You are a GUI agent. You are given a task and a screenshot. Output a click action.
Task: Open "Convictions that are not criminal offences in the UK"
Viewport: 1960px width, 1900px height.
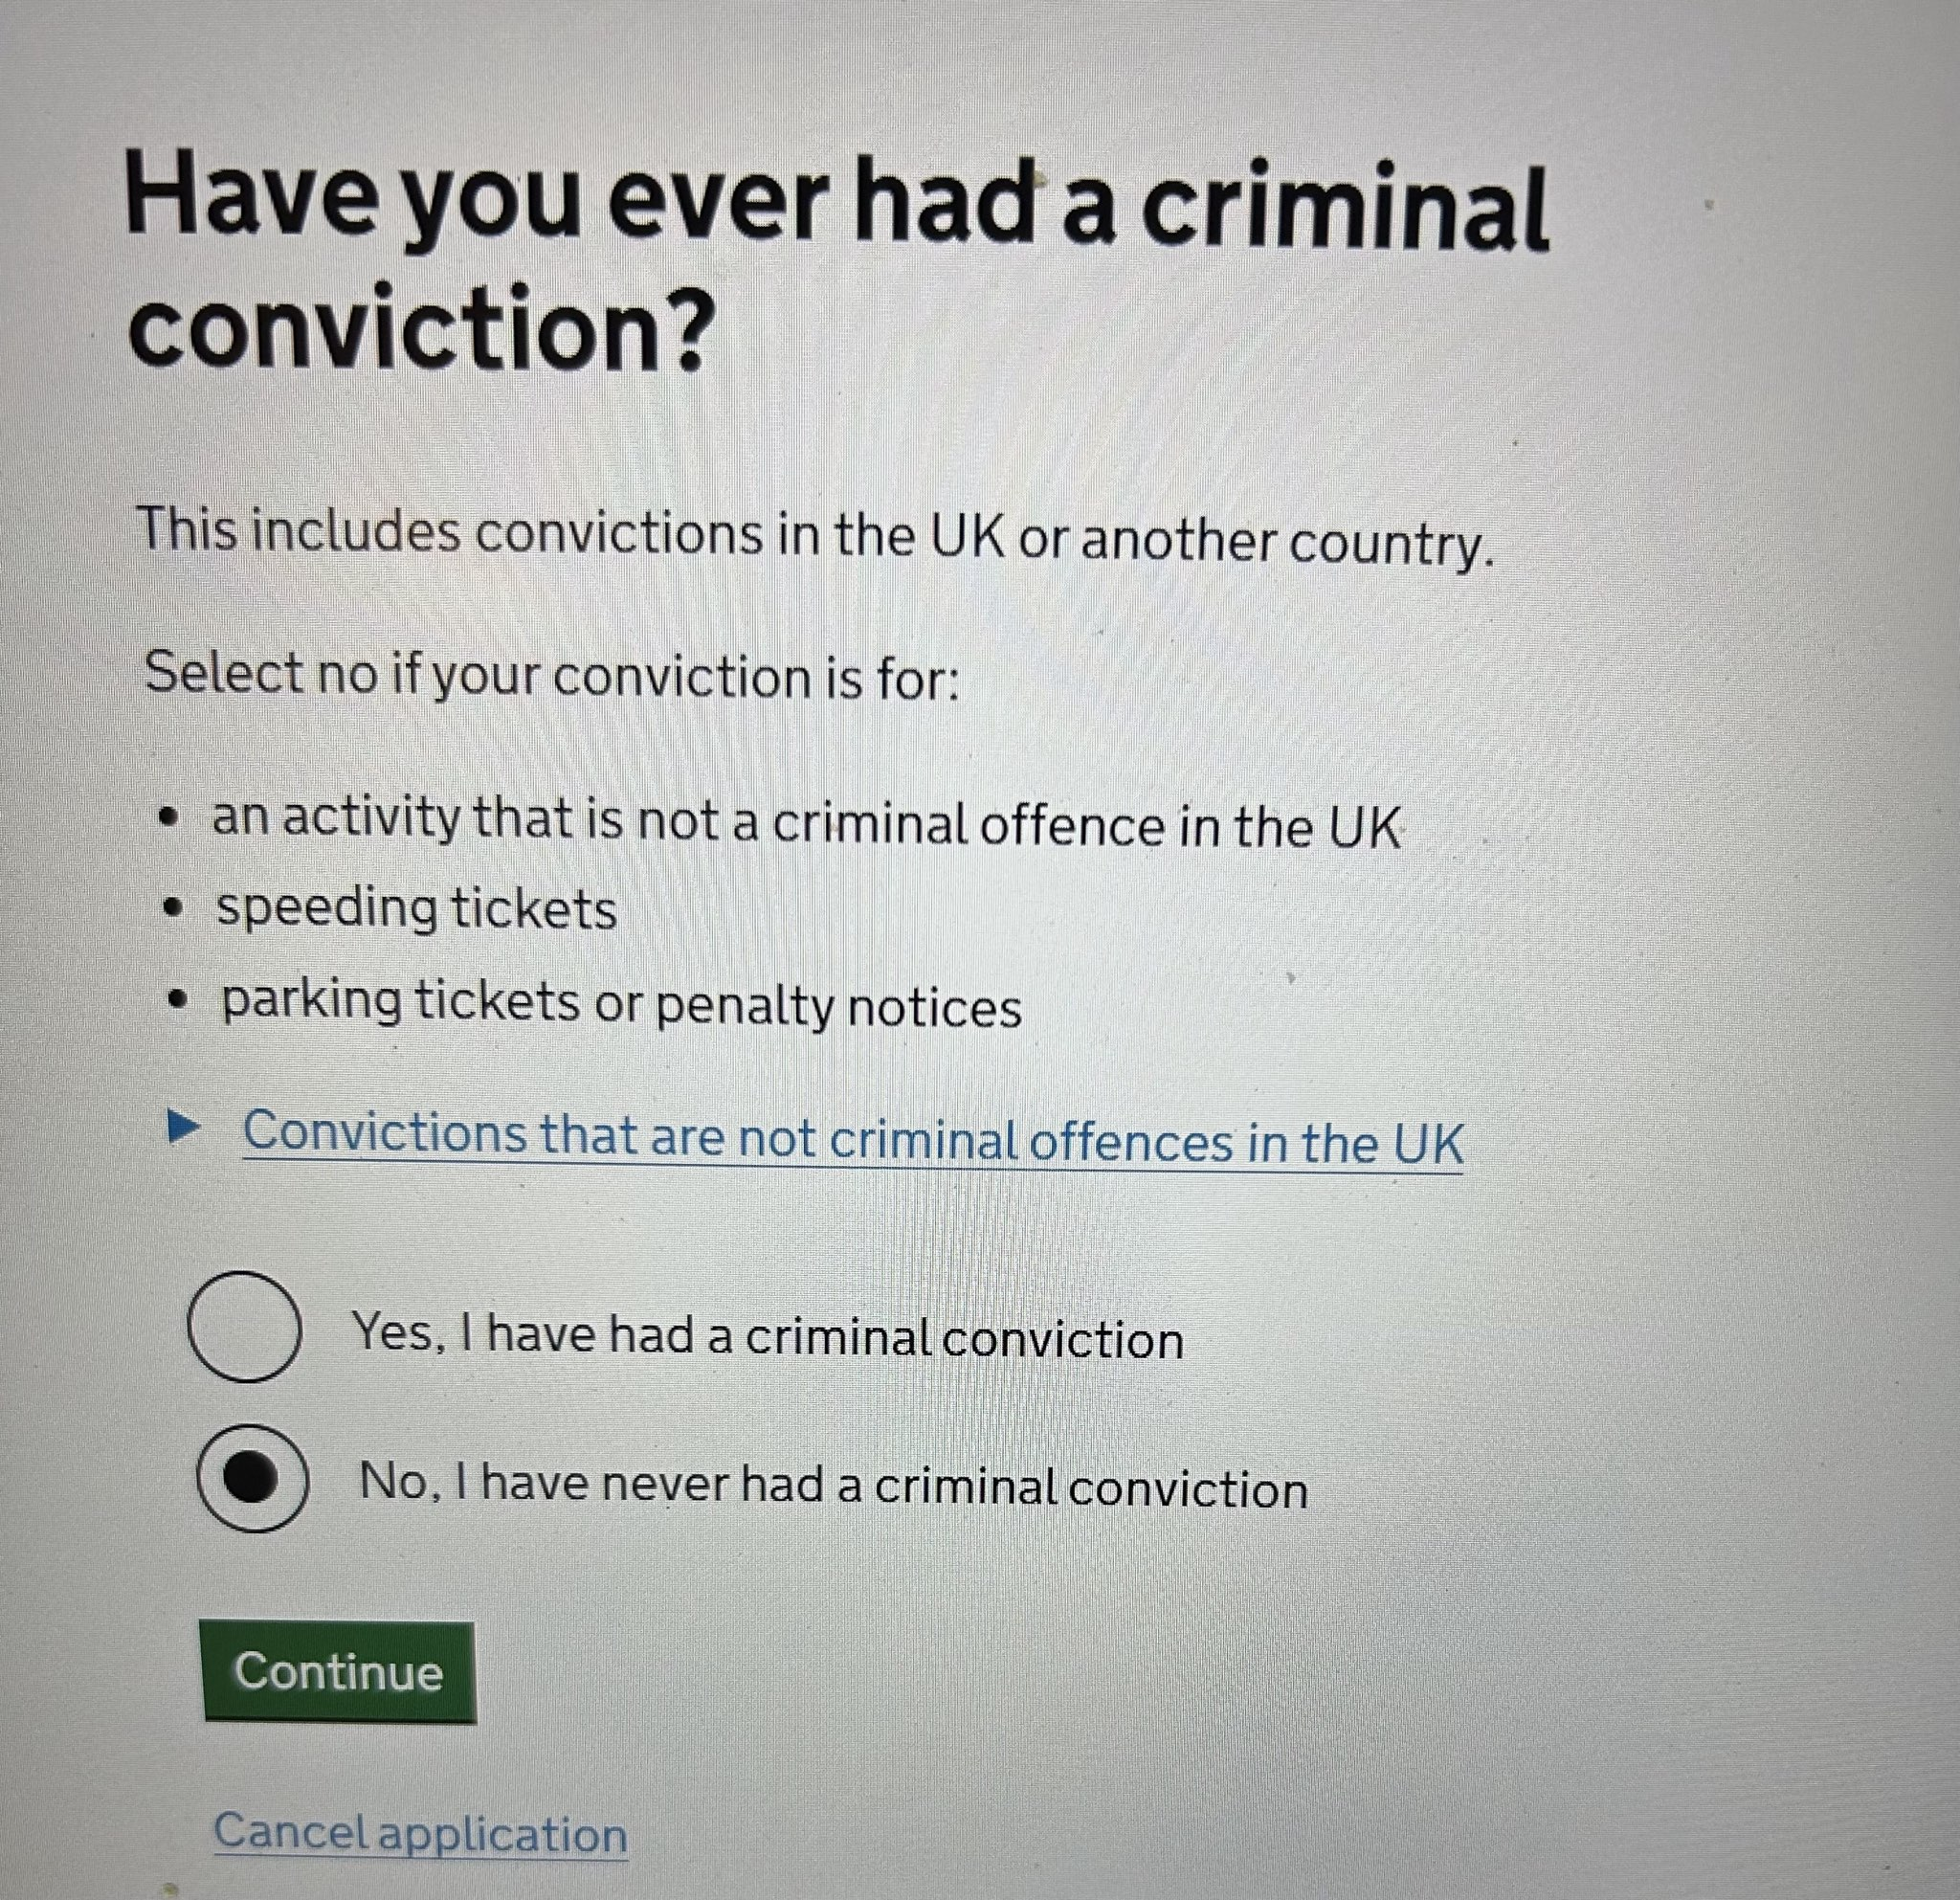tap(852, 1139)
